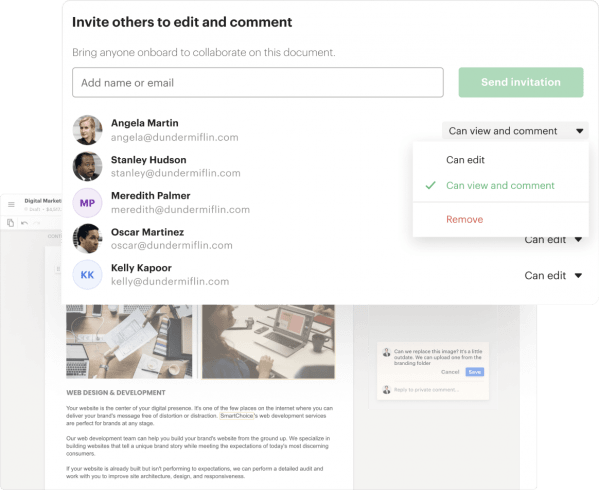The width and height of the screenshot is (599, 490).
Task: Click the undo arrow icon
Action: (x=24, y=223)
